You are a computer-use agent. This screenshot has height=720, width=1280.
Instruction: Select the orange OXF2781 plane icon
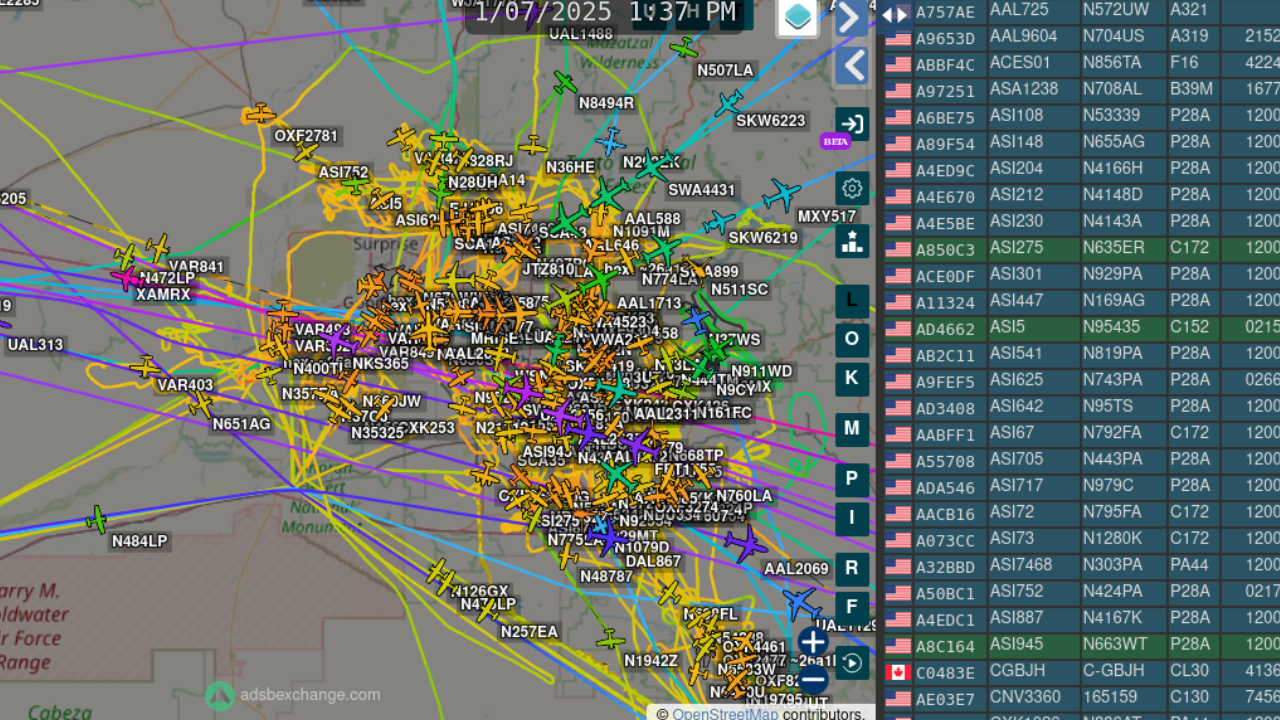260,113
